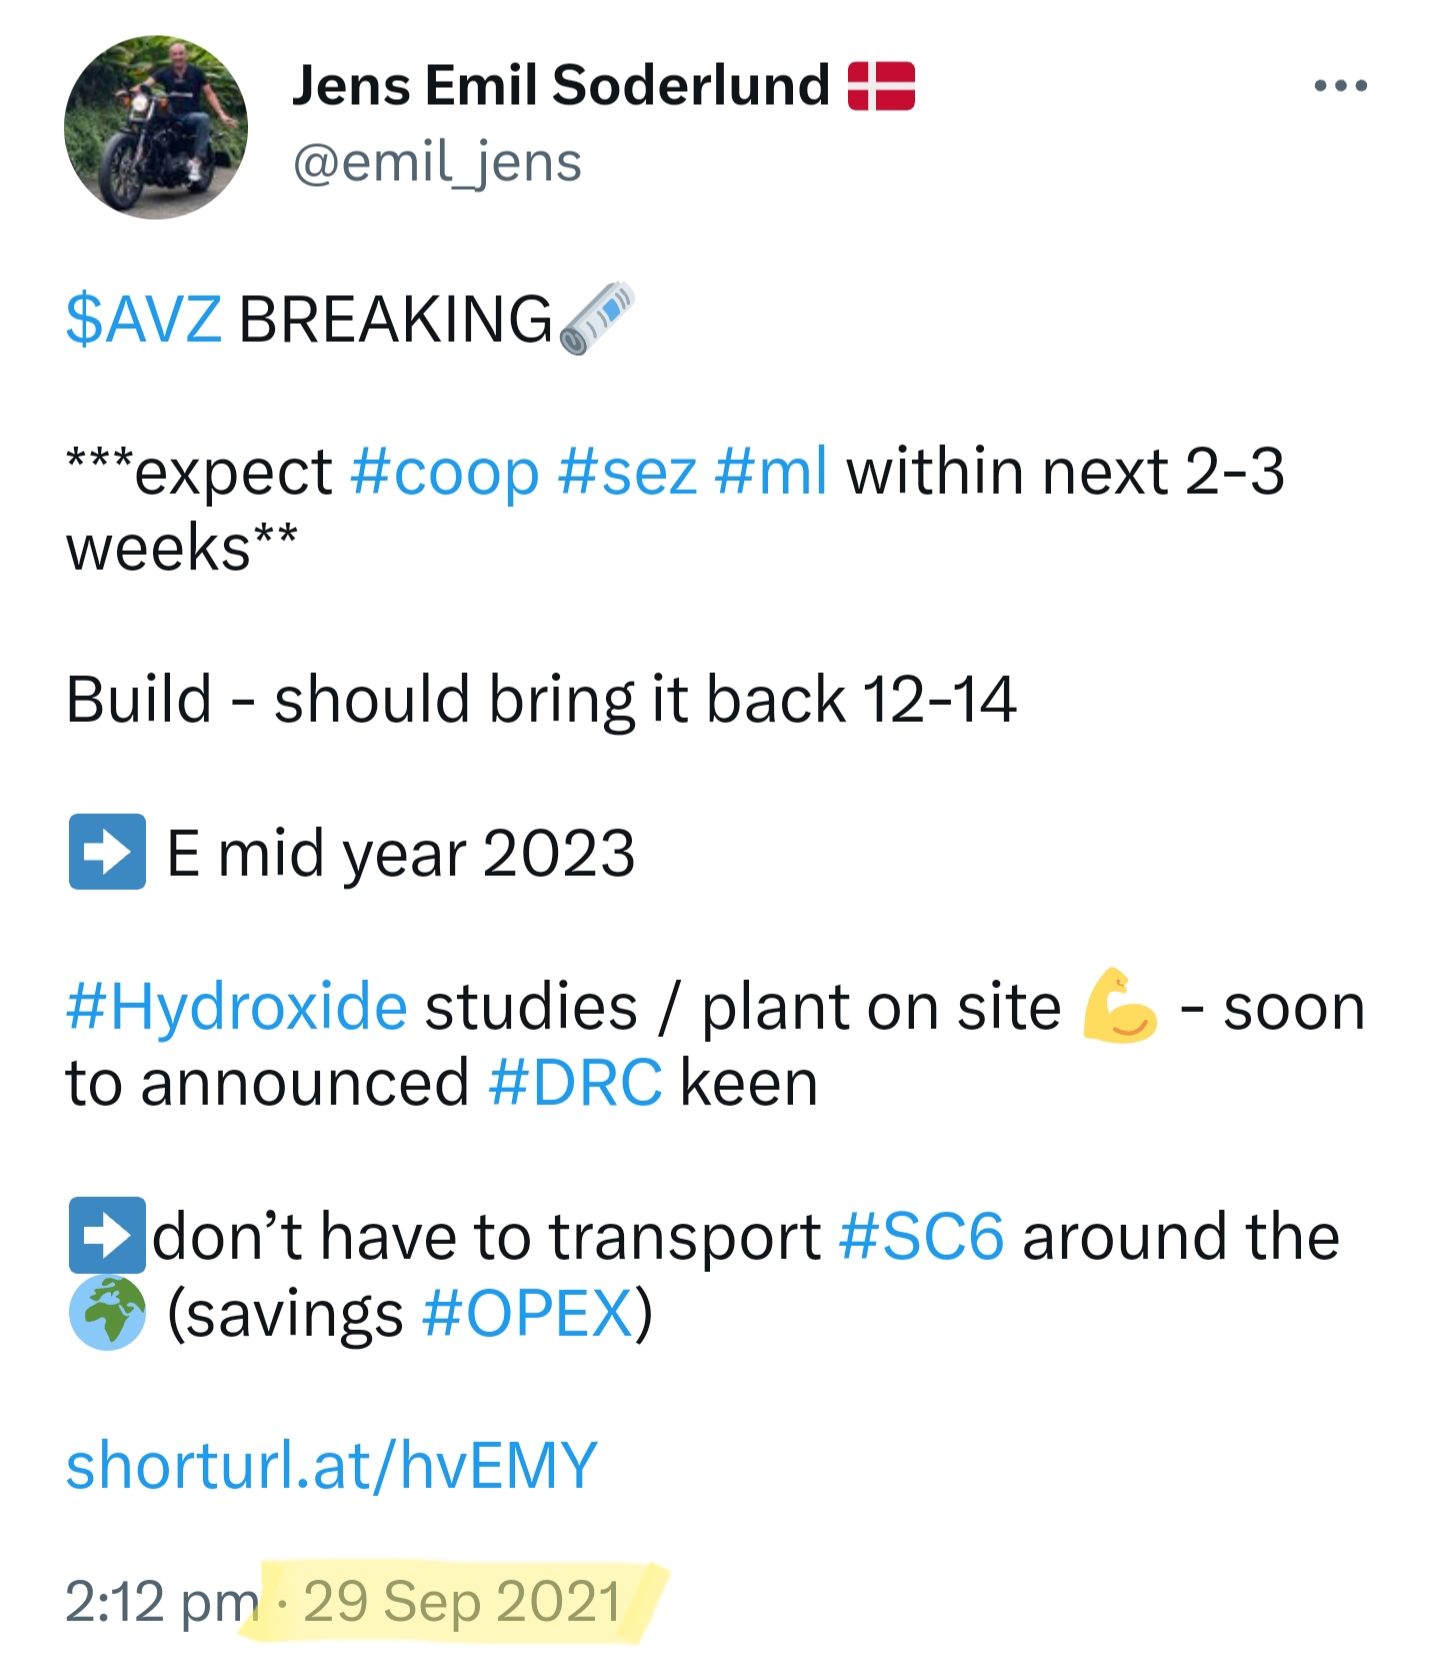The height and width of the screenshot is (1680, 1440).
Task: Click the arrow emoji before 'E mid year 2023'
Action: pos(107,852)
